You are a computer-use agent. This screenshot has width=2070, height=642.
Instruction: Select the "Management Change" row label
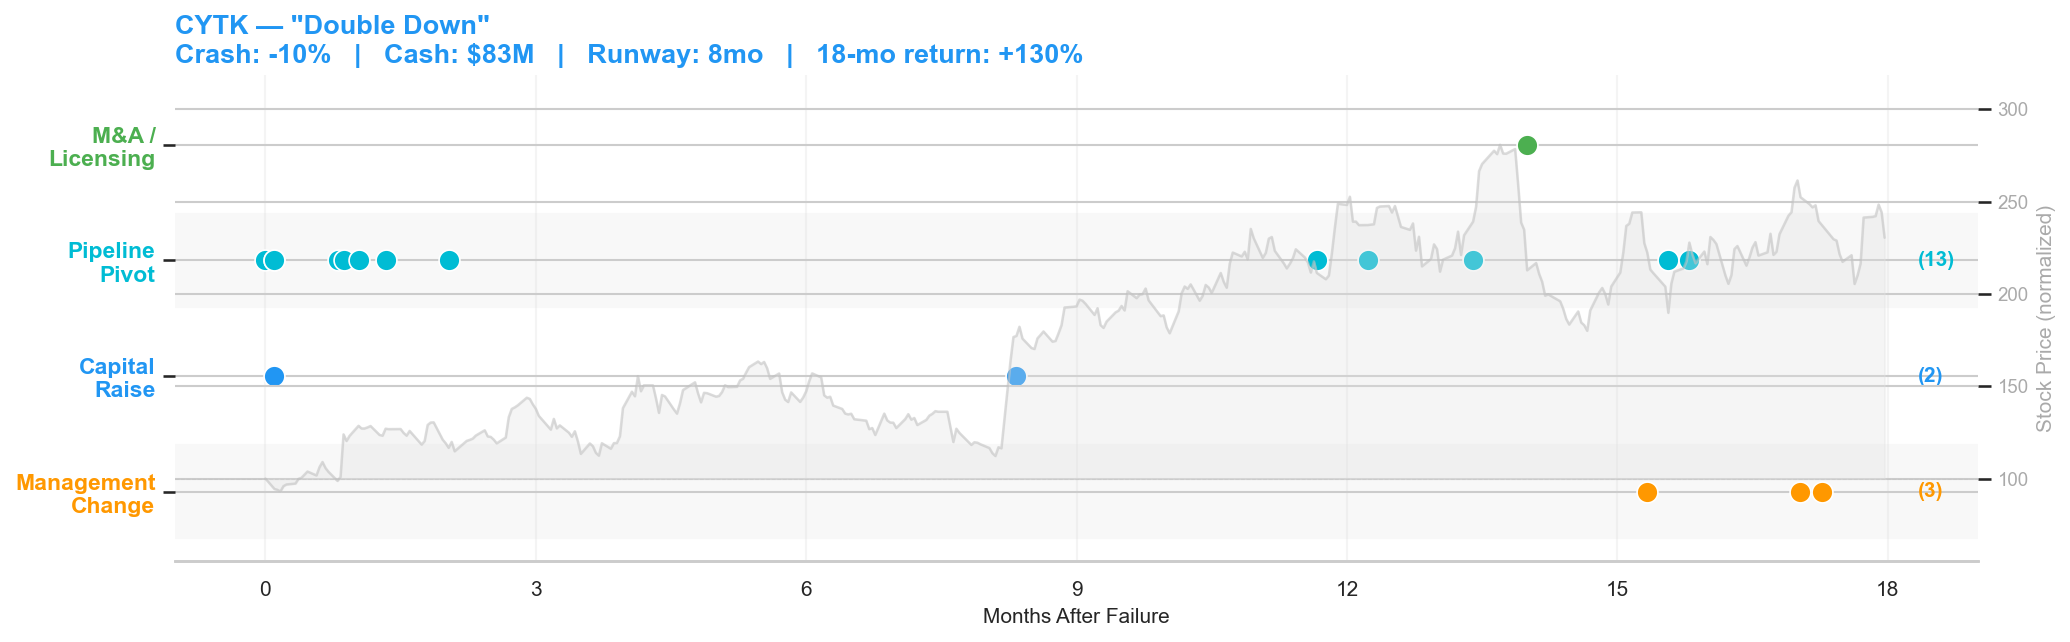coord(86,494)
